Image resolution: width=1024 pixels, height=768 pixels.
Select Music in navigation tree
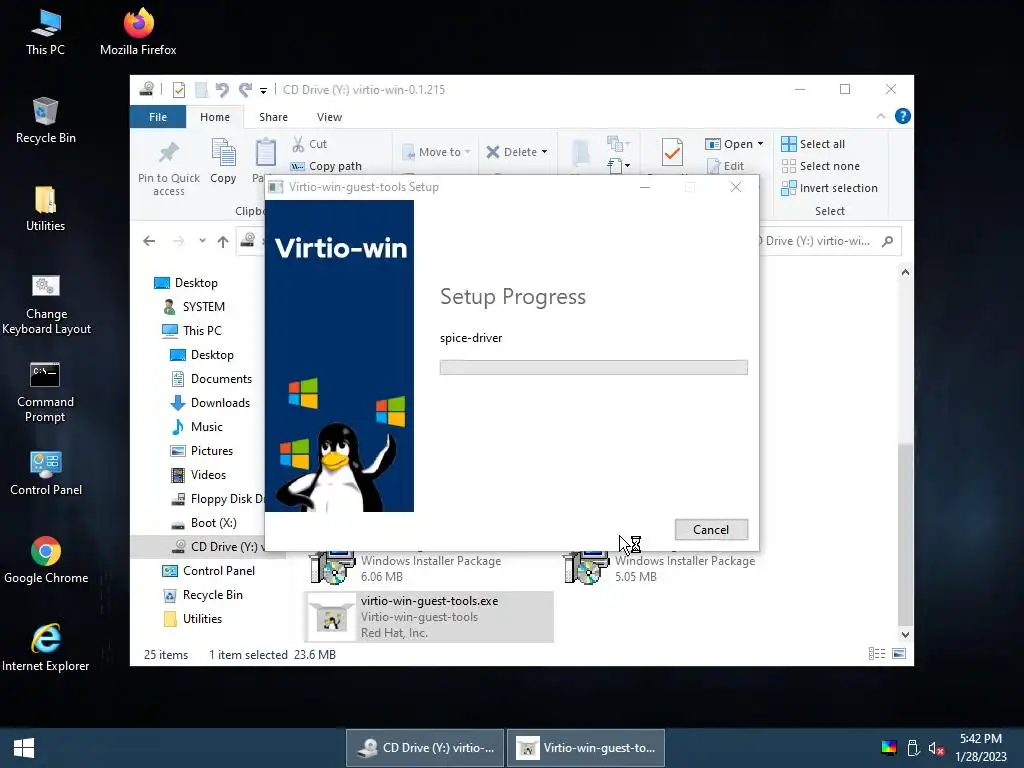coord(197,427)
